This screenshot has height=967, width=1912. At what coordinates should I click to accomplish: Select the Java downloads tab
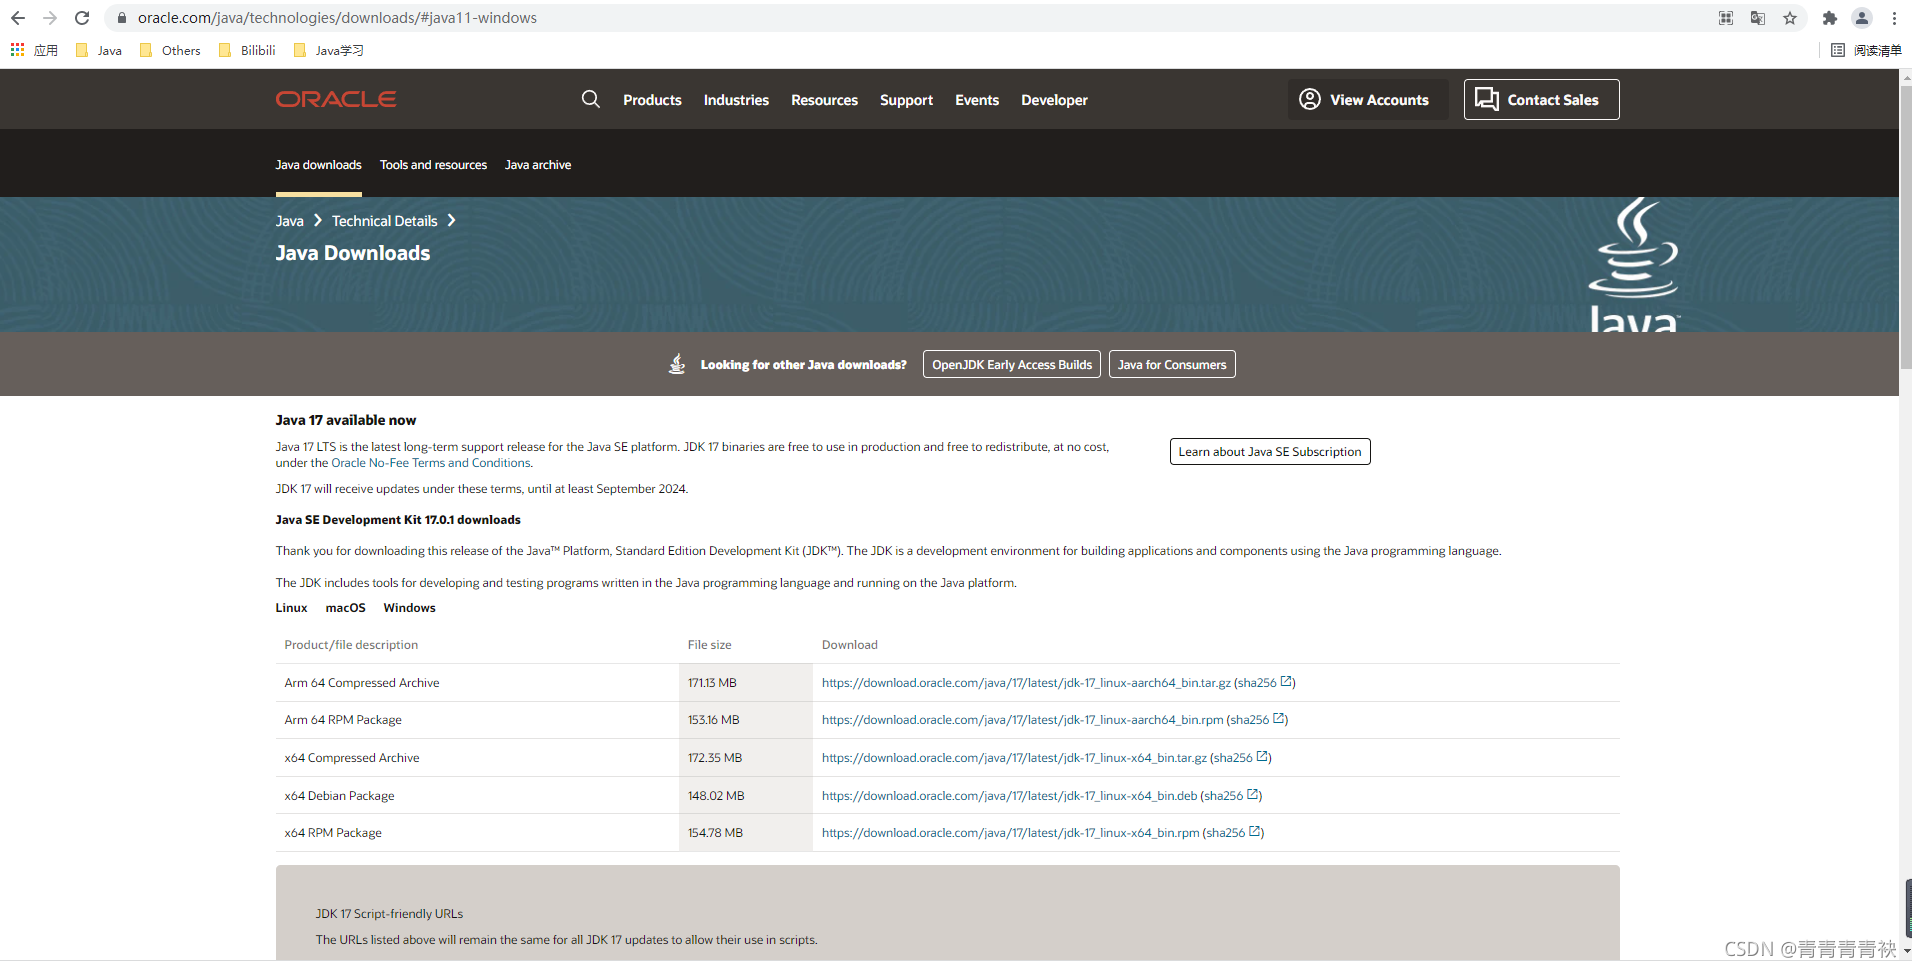[x=318, y=165]
